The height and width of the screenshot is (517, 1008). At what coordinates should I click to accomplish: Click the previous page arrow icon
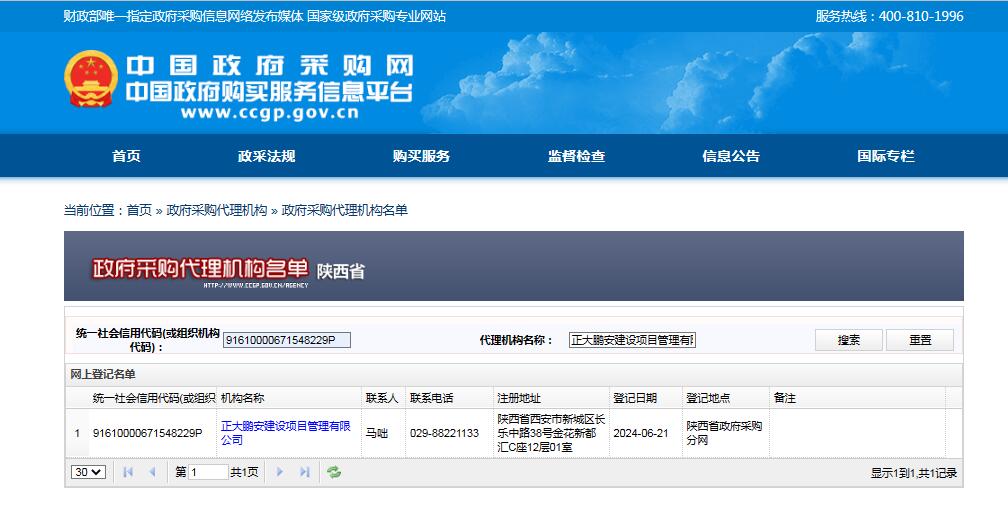click(153, 472)
